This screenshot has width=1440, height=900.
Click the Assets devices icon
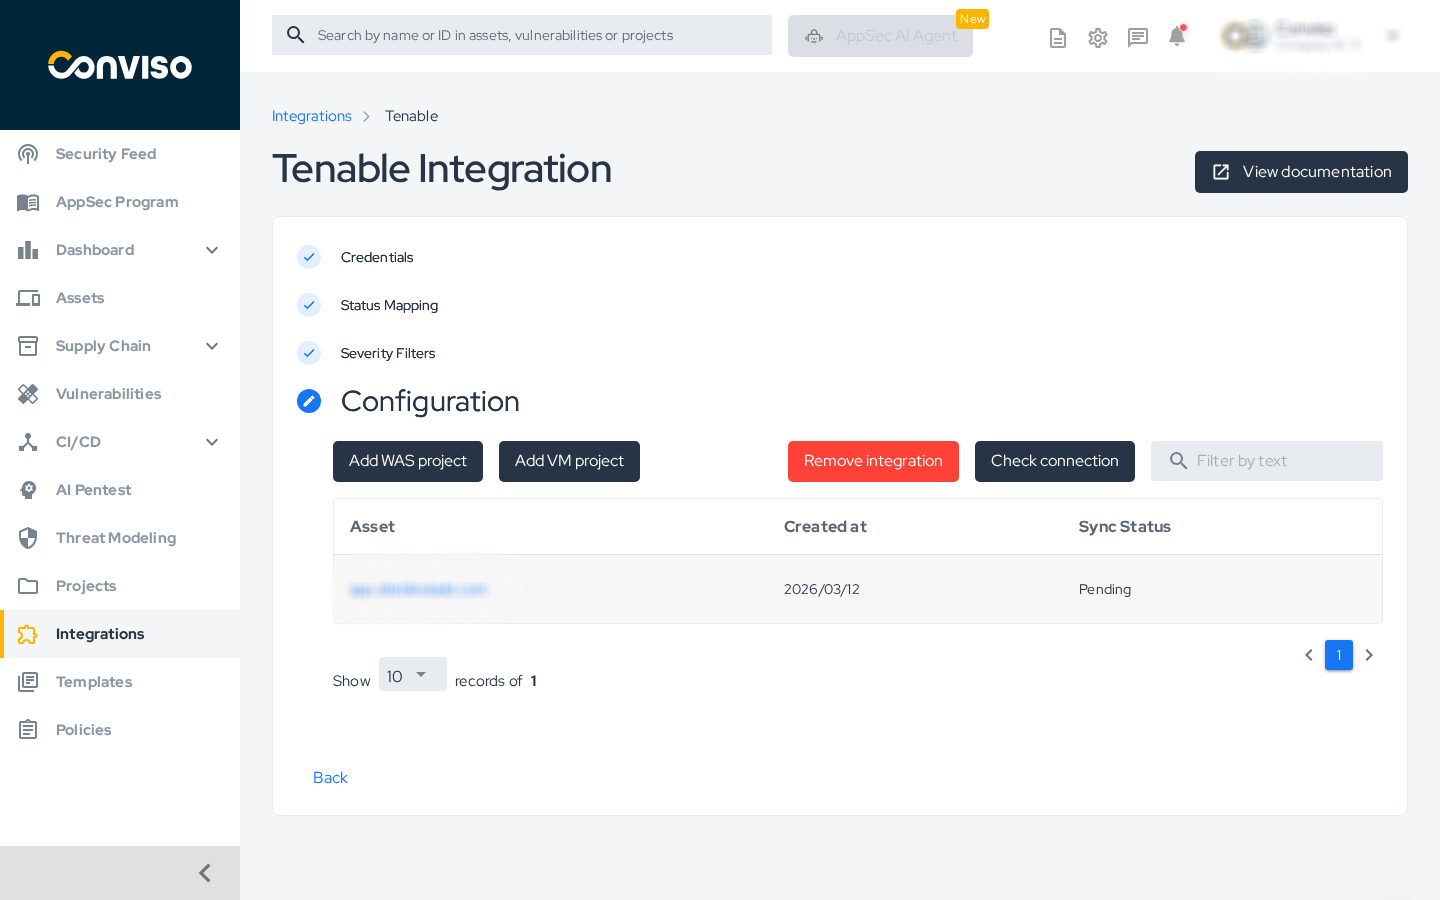(x=28, y=298)
